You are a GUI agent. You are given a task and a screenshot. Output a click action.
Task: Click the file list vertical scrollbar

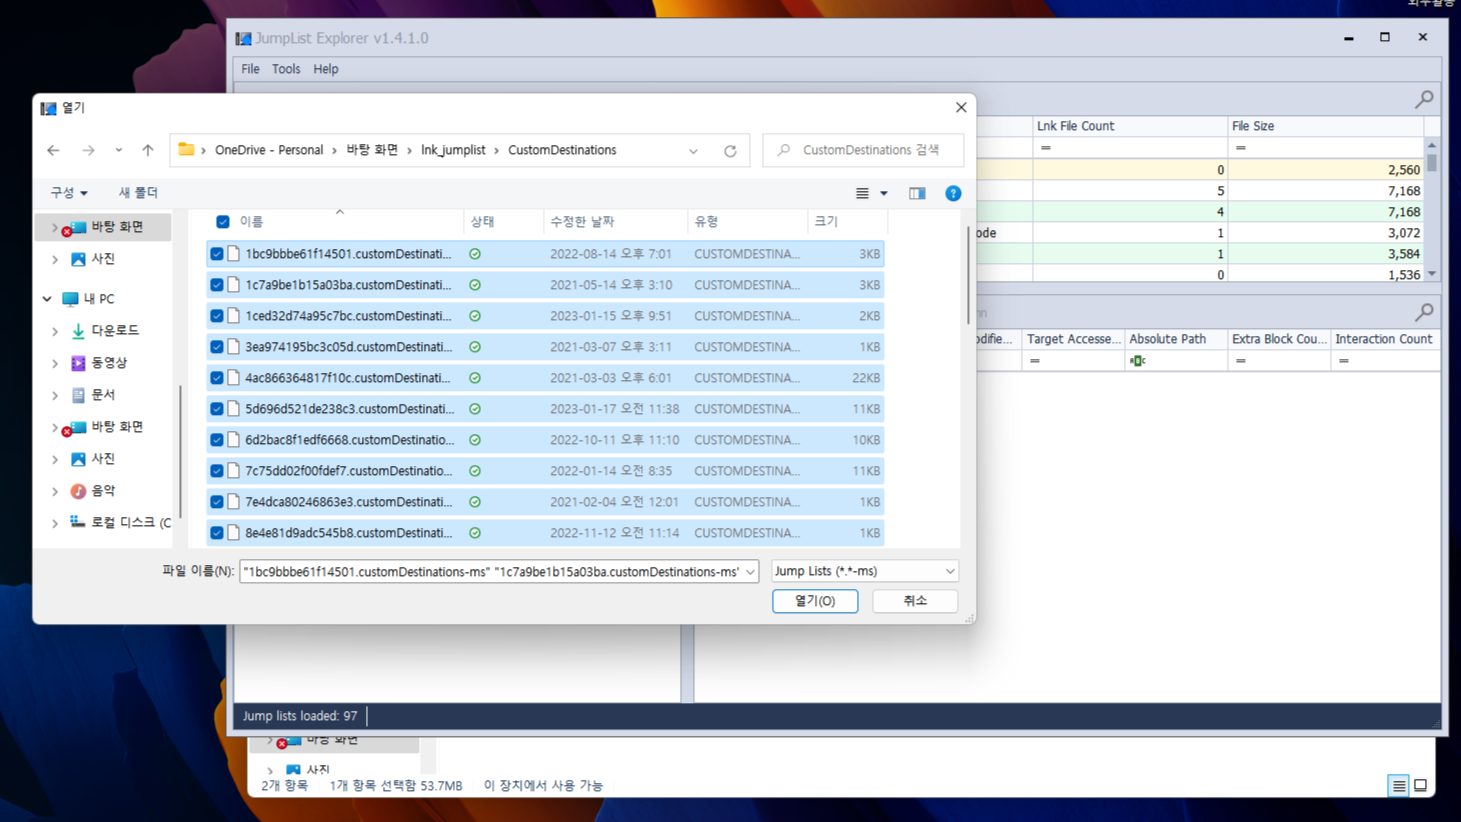click(967, 277)
